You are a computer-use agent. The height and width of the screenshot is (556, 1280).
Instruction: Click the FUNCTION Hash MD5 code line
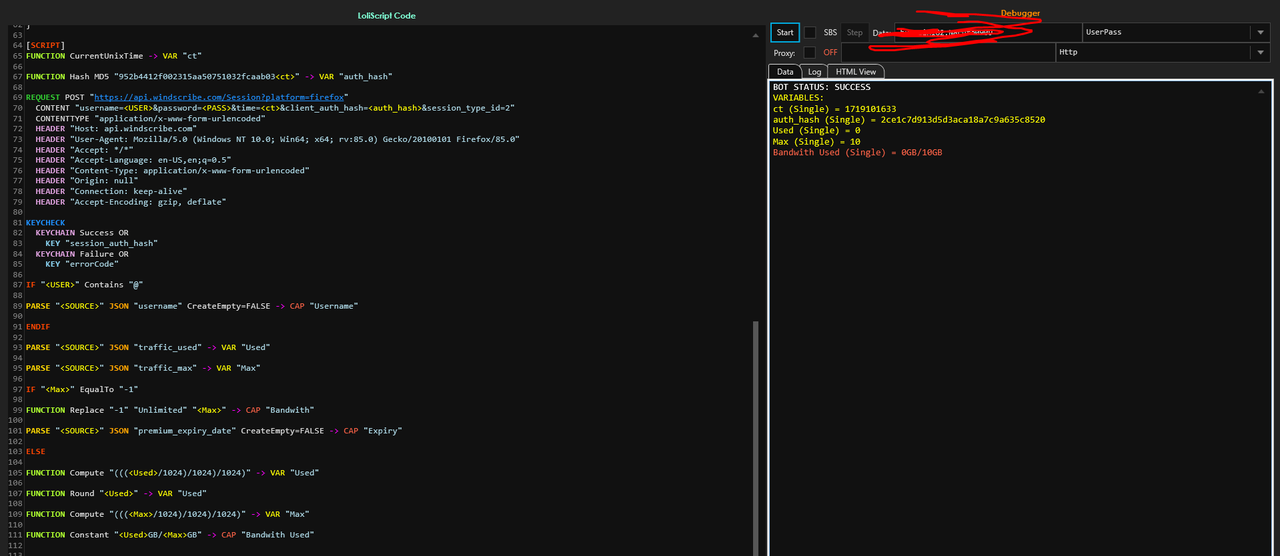209,76
